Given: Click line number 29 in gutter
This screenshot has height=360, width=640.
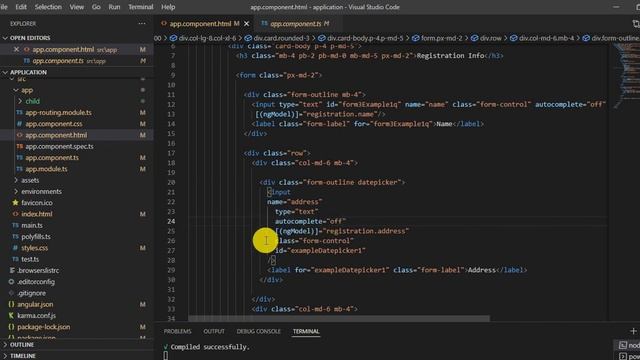Looking at the screenshot, I should click(171, 270).
